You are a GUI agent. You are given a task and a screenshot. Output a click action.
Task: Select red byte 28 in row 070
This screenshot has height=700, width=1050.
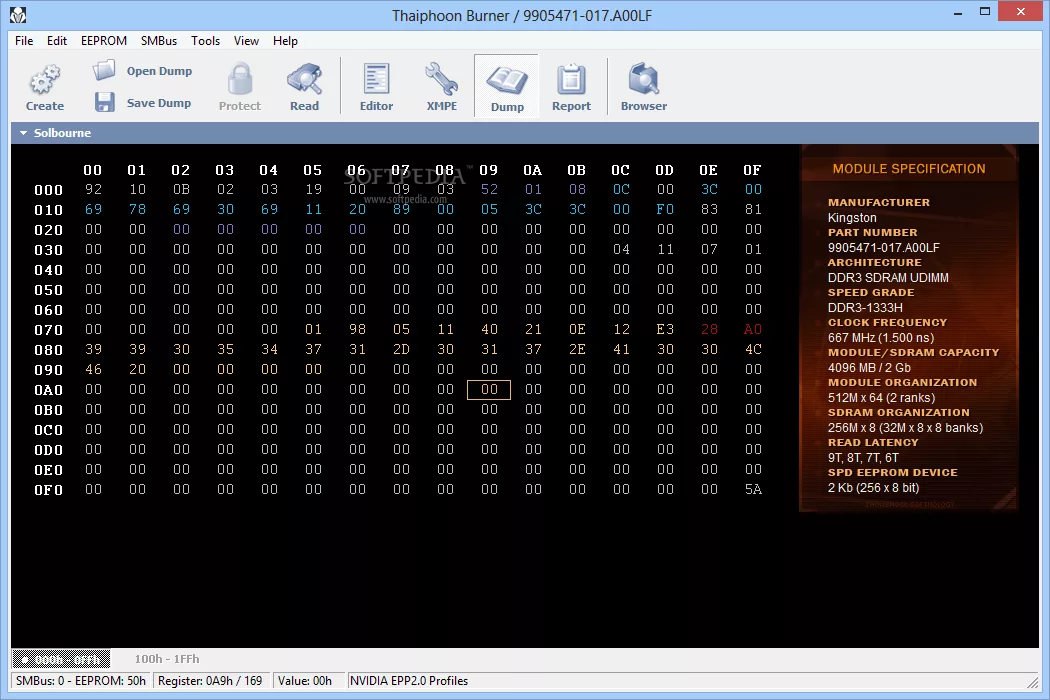(709, 330)
